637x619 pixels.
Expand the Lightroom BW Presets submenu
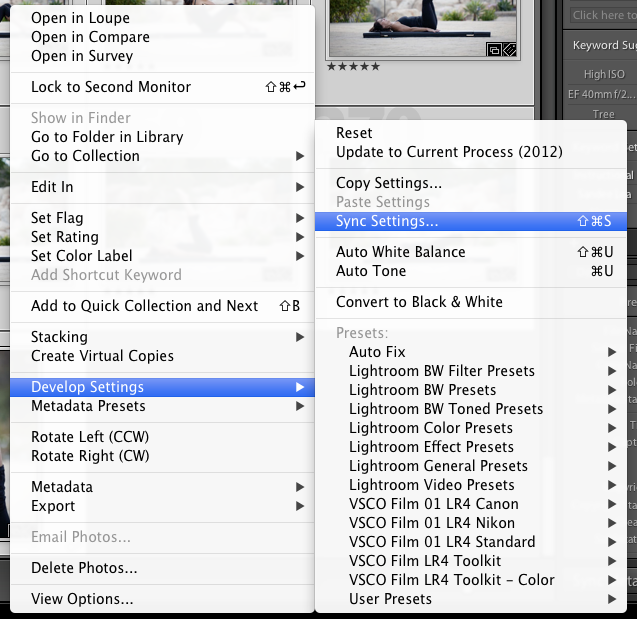422,390
